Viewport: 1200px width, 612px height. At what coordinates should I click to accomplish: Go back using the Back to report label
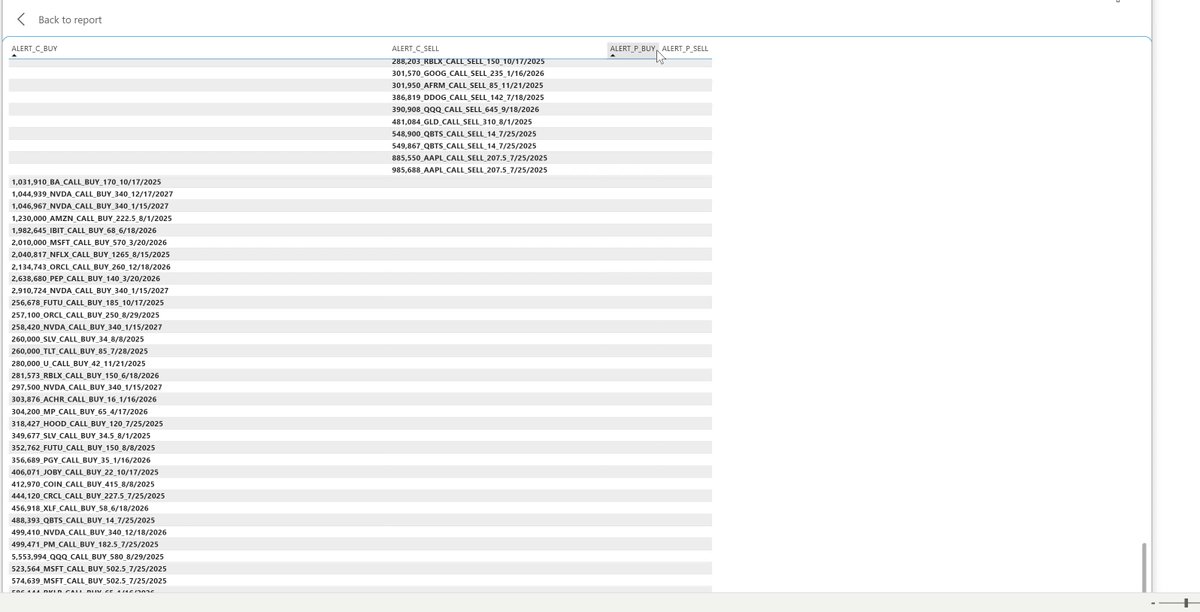coord(69,20)
